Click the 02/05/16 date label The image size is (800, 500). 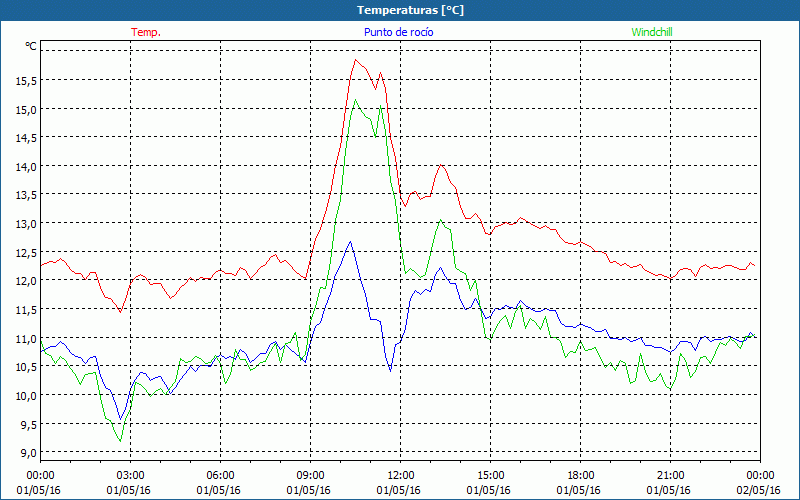coord(759,490)
